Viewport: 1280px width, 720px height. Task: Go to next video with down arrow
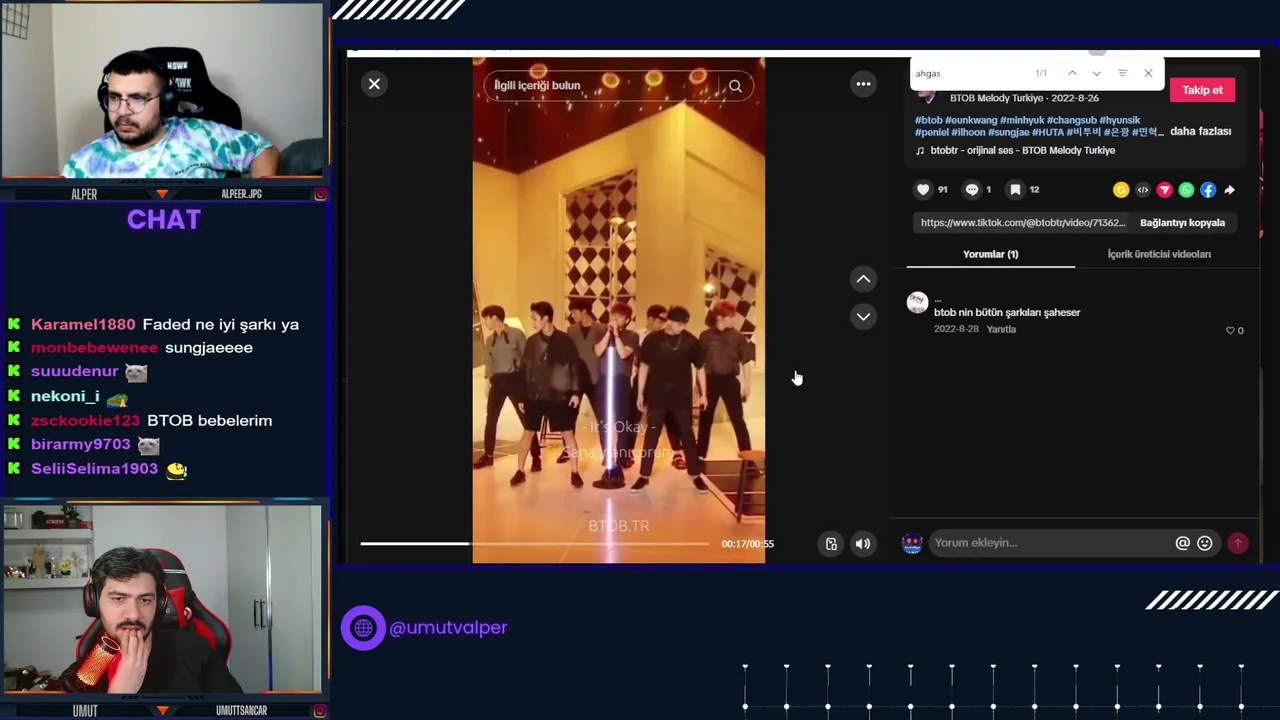(x=863, y=317)
